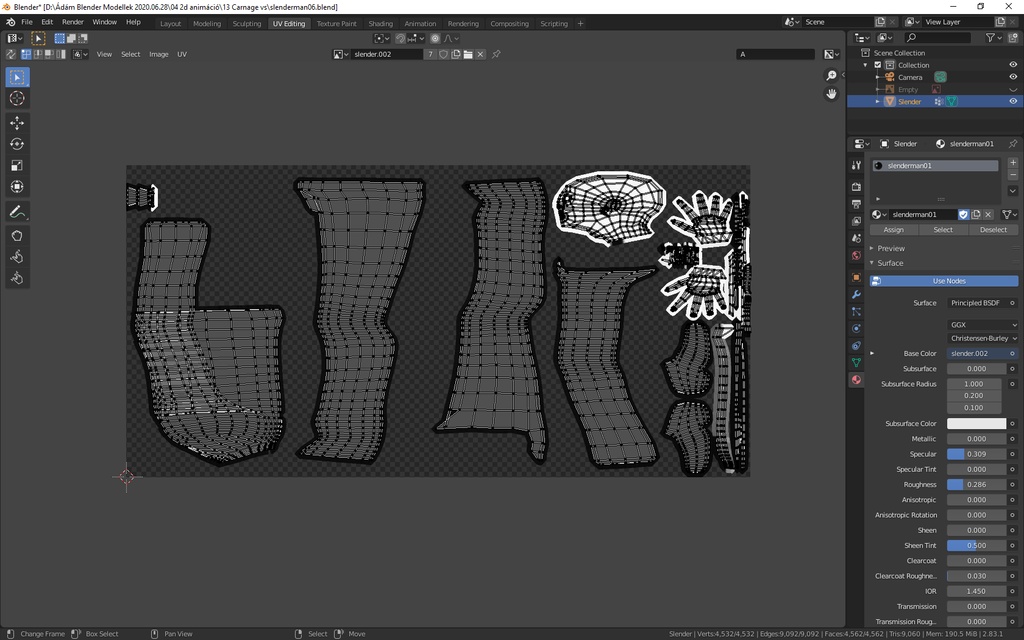Select the Scale tool in UV editor
This screenshot has height=640, width=1024.
[x=17, y=165]
